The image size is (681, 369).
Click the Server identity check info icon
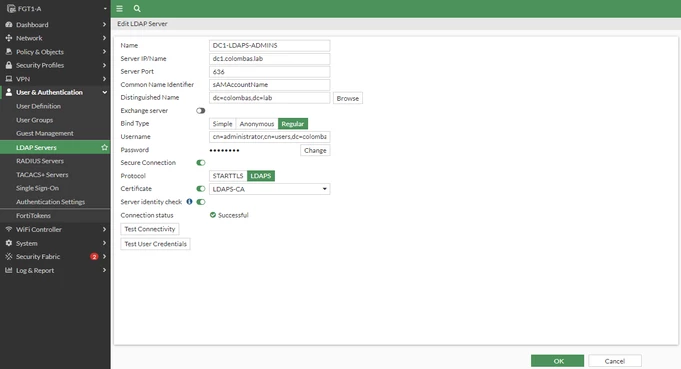(x=189, y=201)
